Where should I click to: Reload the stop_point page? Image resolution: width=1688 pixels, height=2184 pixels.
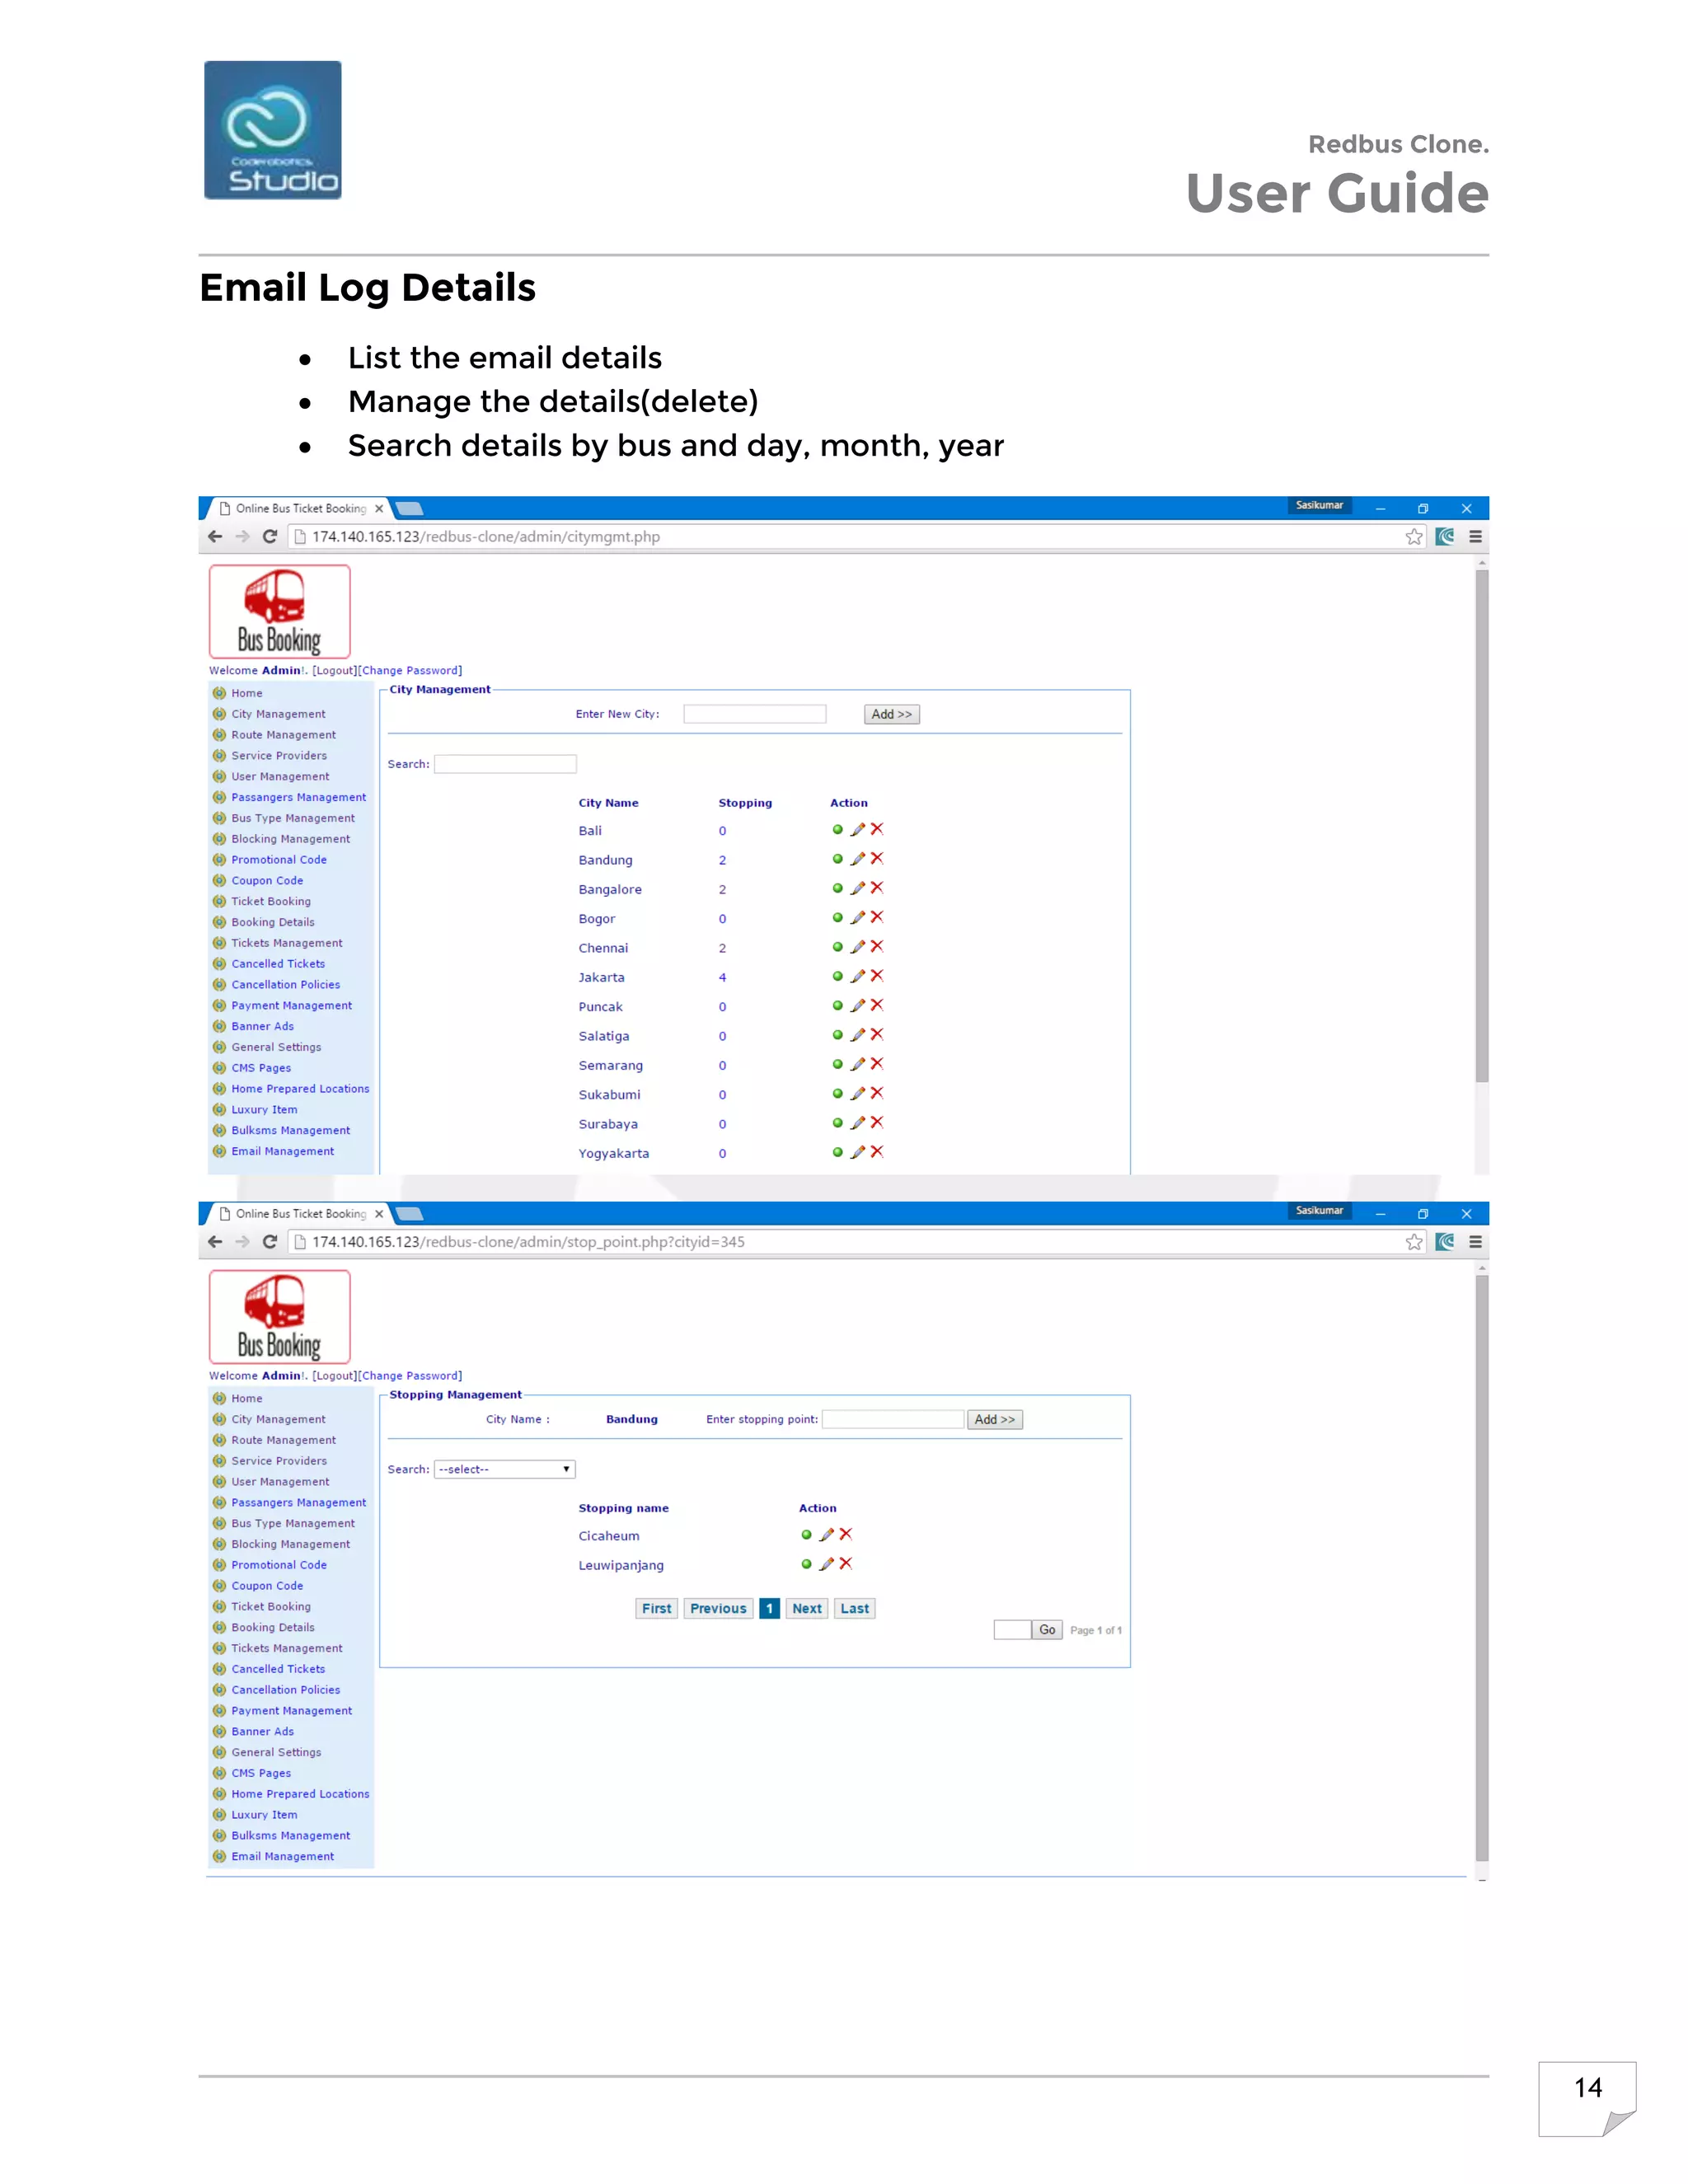click(x=270, y=1242)
